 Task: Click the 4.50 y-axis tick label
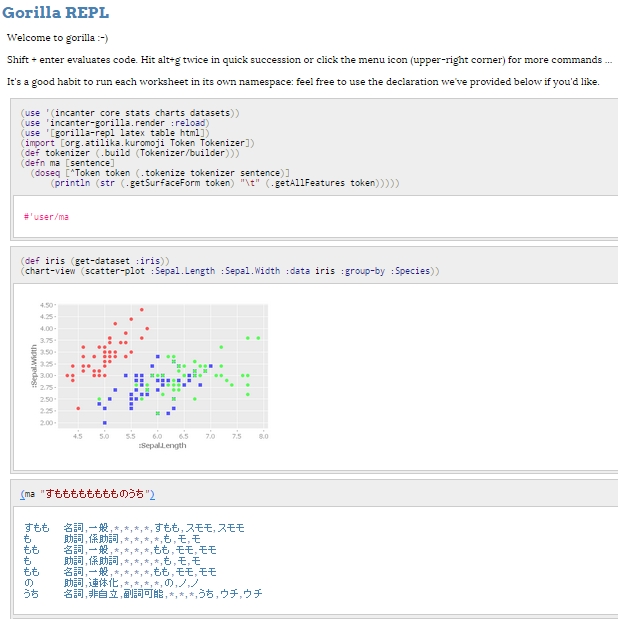pyautogui.click(x=46, y=305)
